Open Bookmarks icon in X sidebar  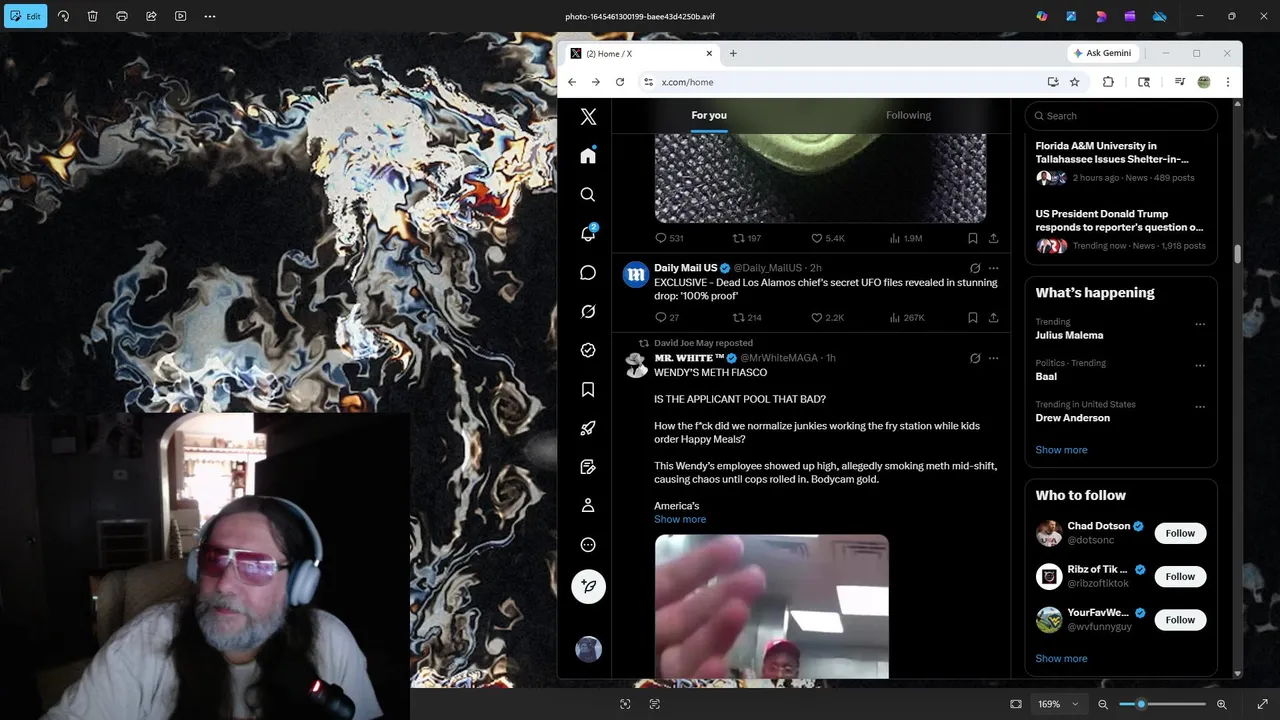coord(588,389)
